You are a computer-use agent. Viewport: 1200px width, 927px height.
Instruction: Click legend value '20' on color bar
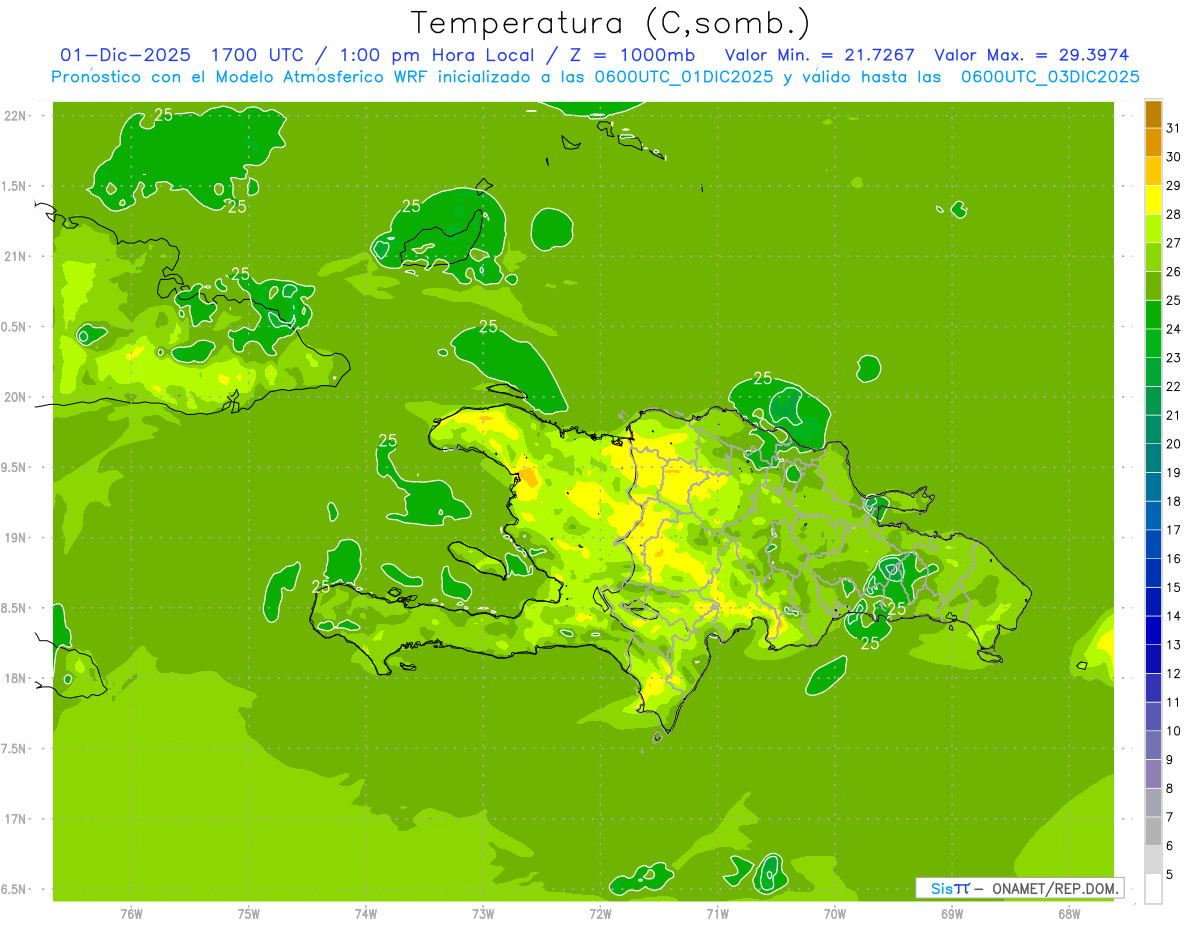pyautogui.click(x=1173, y=444)
